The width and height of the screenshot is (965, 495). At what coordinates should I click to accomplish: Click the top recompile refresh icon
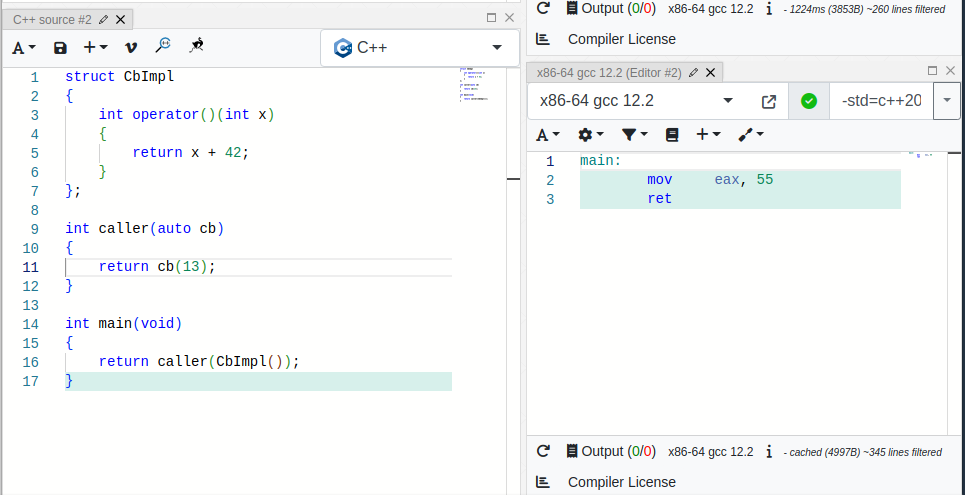point(543,8)
